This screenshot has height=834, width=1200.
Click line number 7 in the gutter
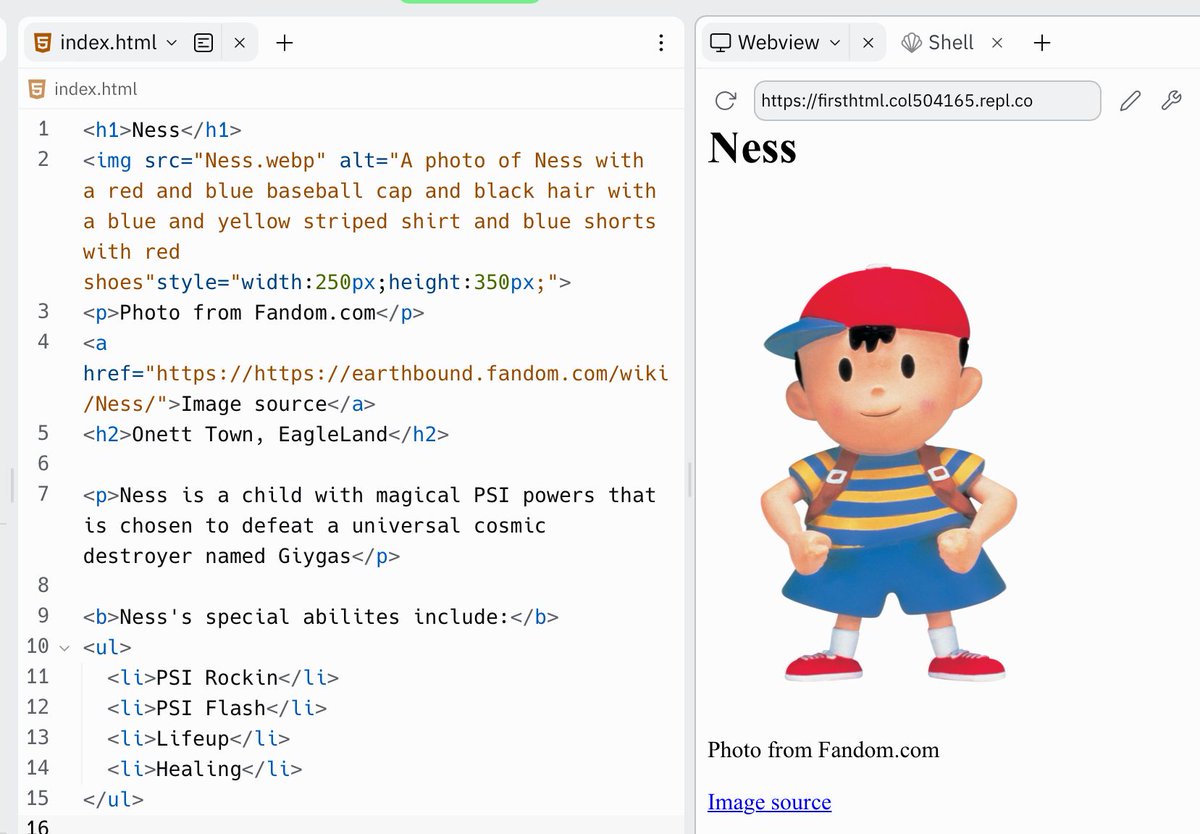click(x=43, y=494)
